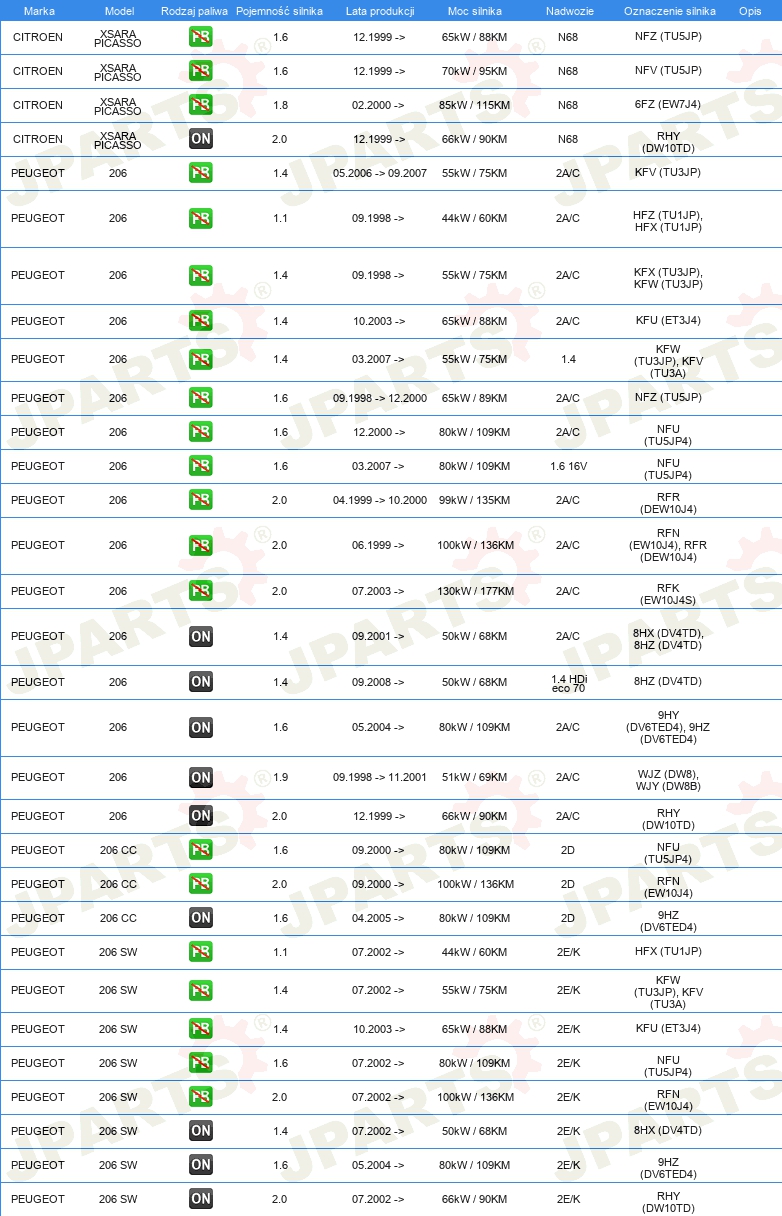
Task: Select the 6FZ (EW7J4) engine code
Action: click(669, 105)
